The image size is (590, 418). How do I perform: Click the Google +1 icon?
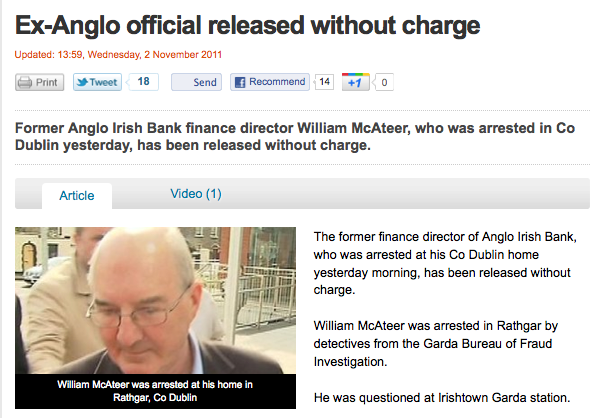coord(355,82)
